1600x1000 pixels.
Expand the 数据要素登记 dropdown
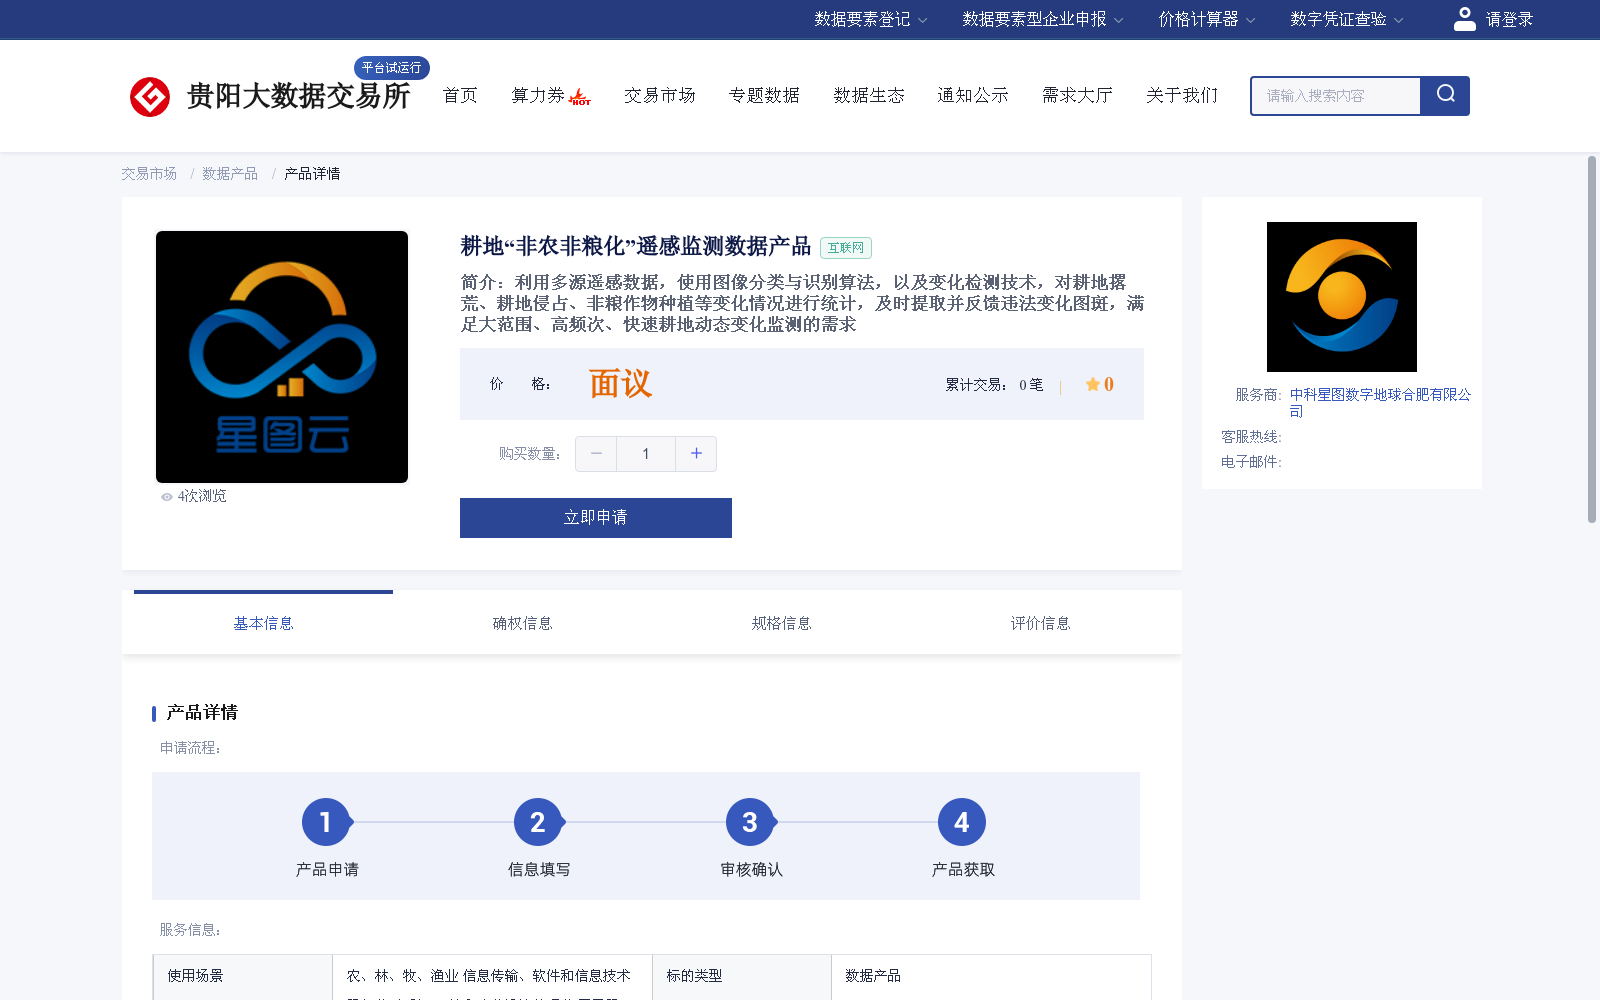pyautogui.click(x=870, y=19)
